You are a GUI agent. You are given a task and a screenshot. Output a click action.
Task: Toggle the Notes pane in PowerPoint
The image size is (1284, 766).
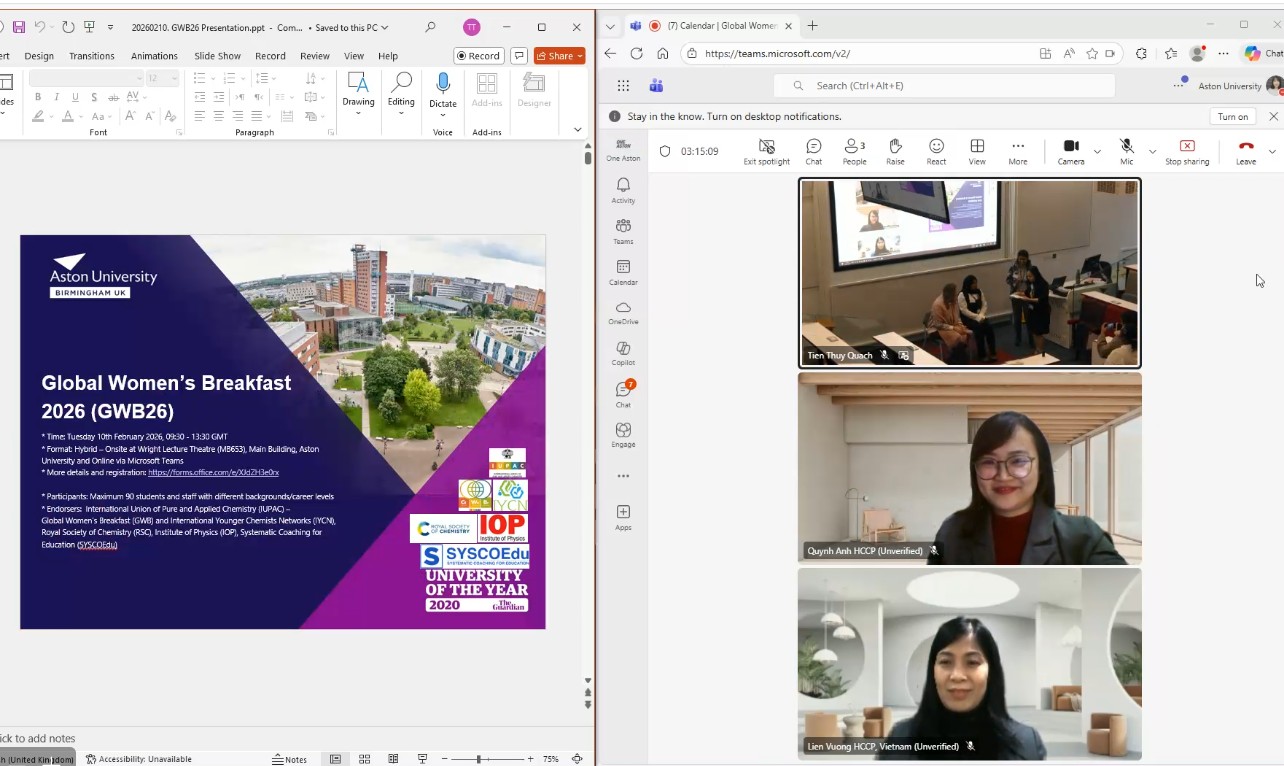pyautogui.click(x=289, y=759)
